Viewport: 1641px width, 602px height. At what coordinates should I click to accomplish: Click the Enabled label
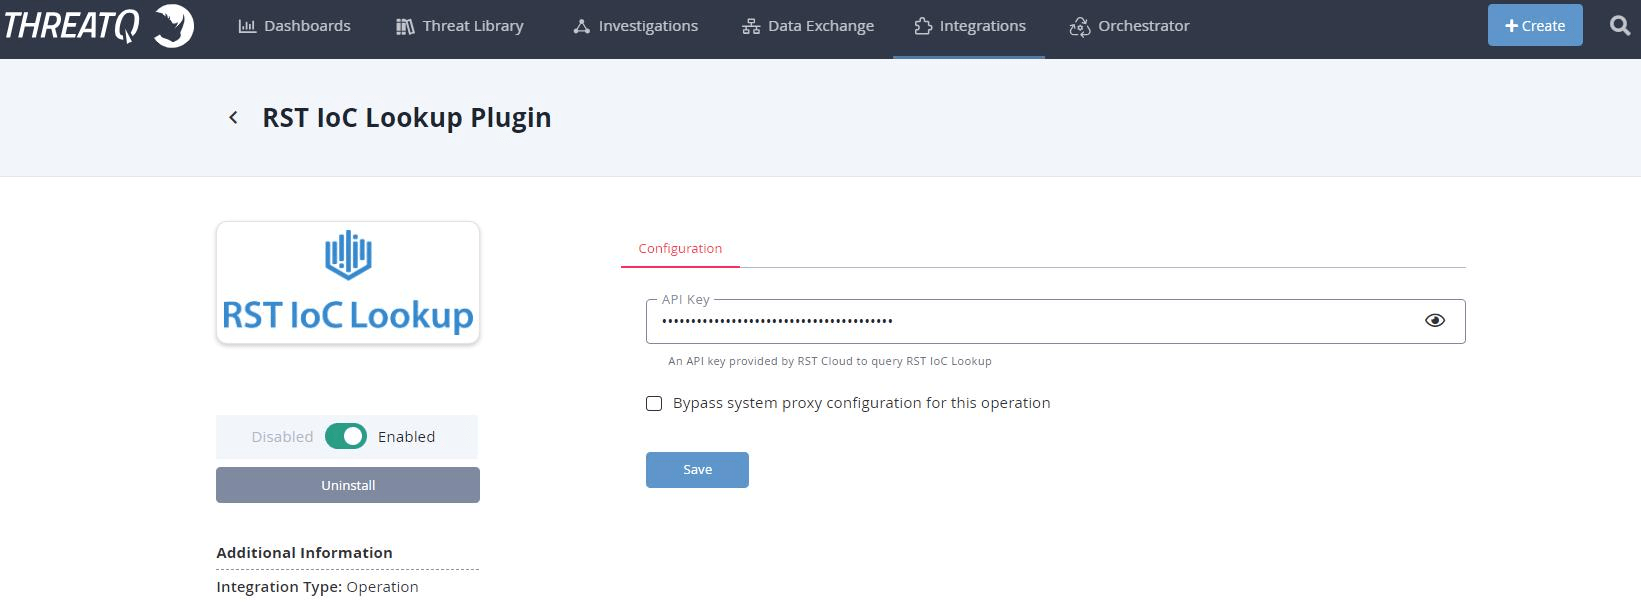tap(406, 437)
